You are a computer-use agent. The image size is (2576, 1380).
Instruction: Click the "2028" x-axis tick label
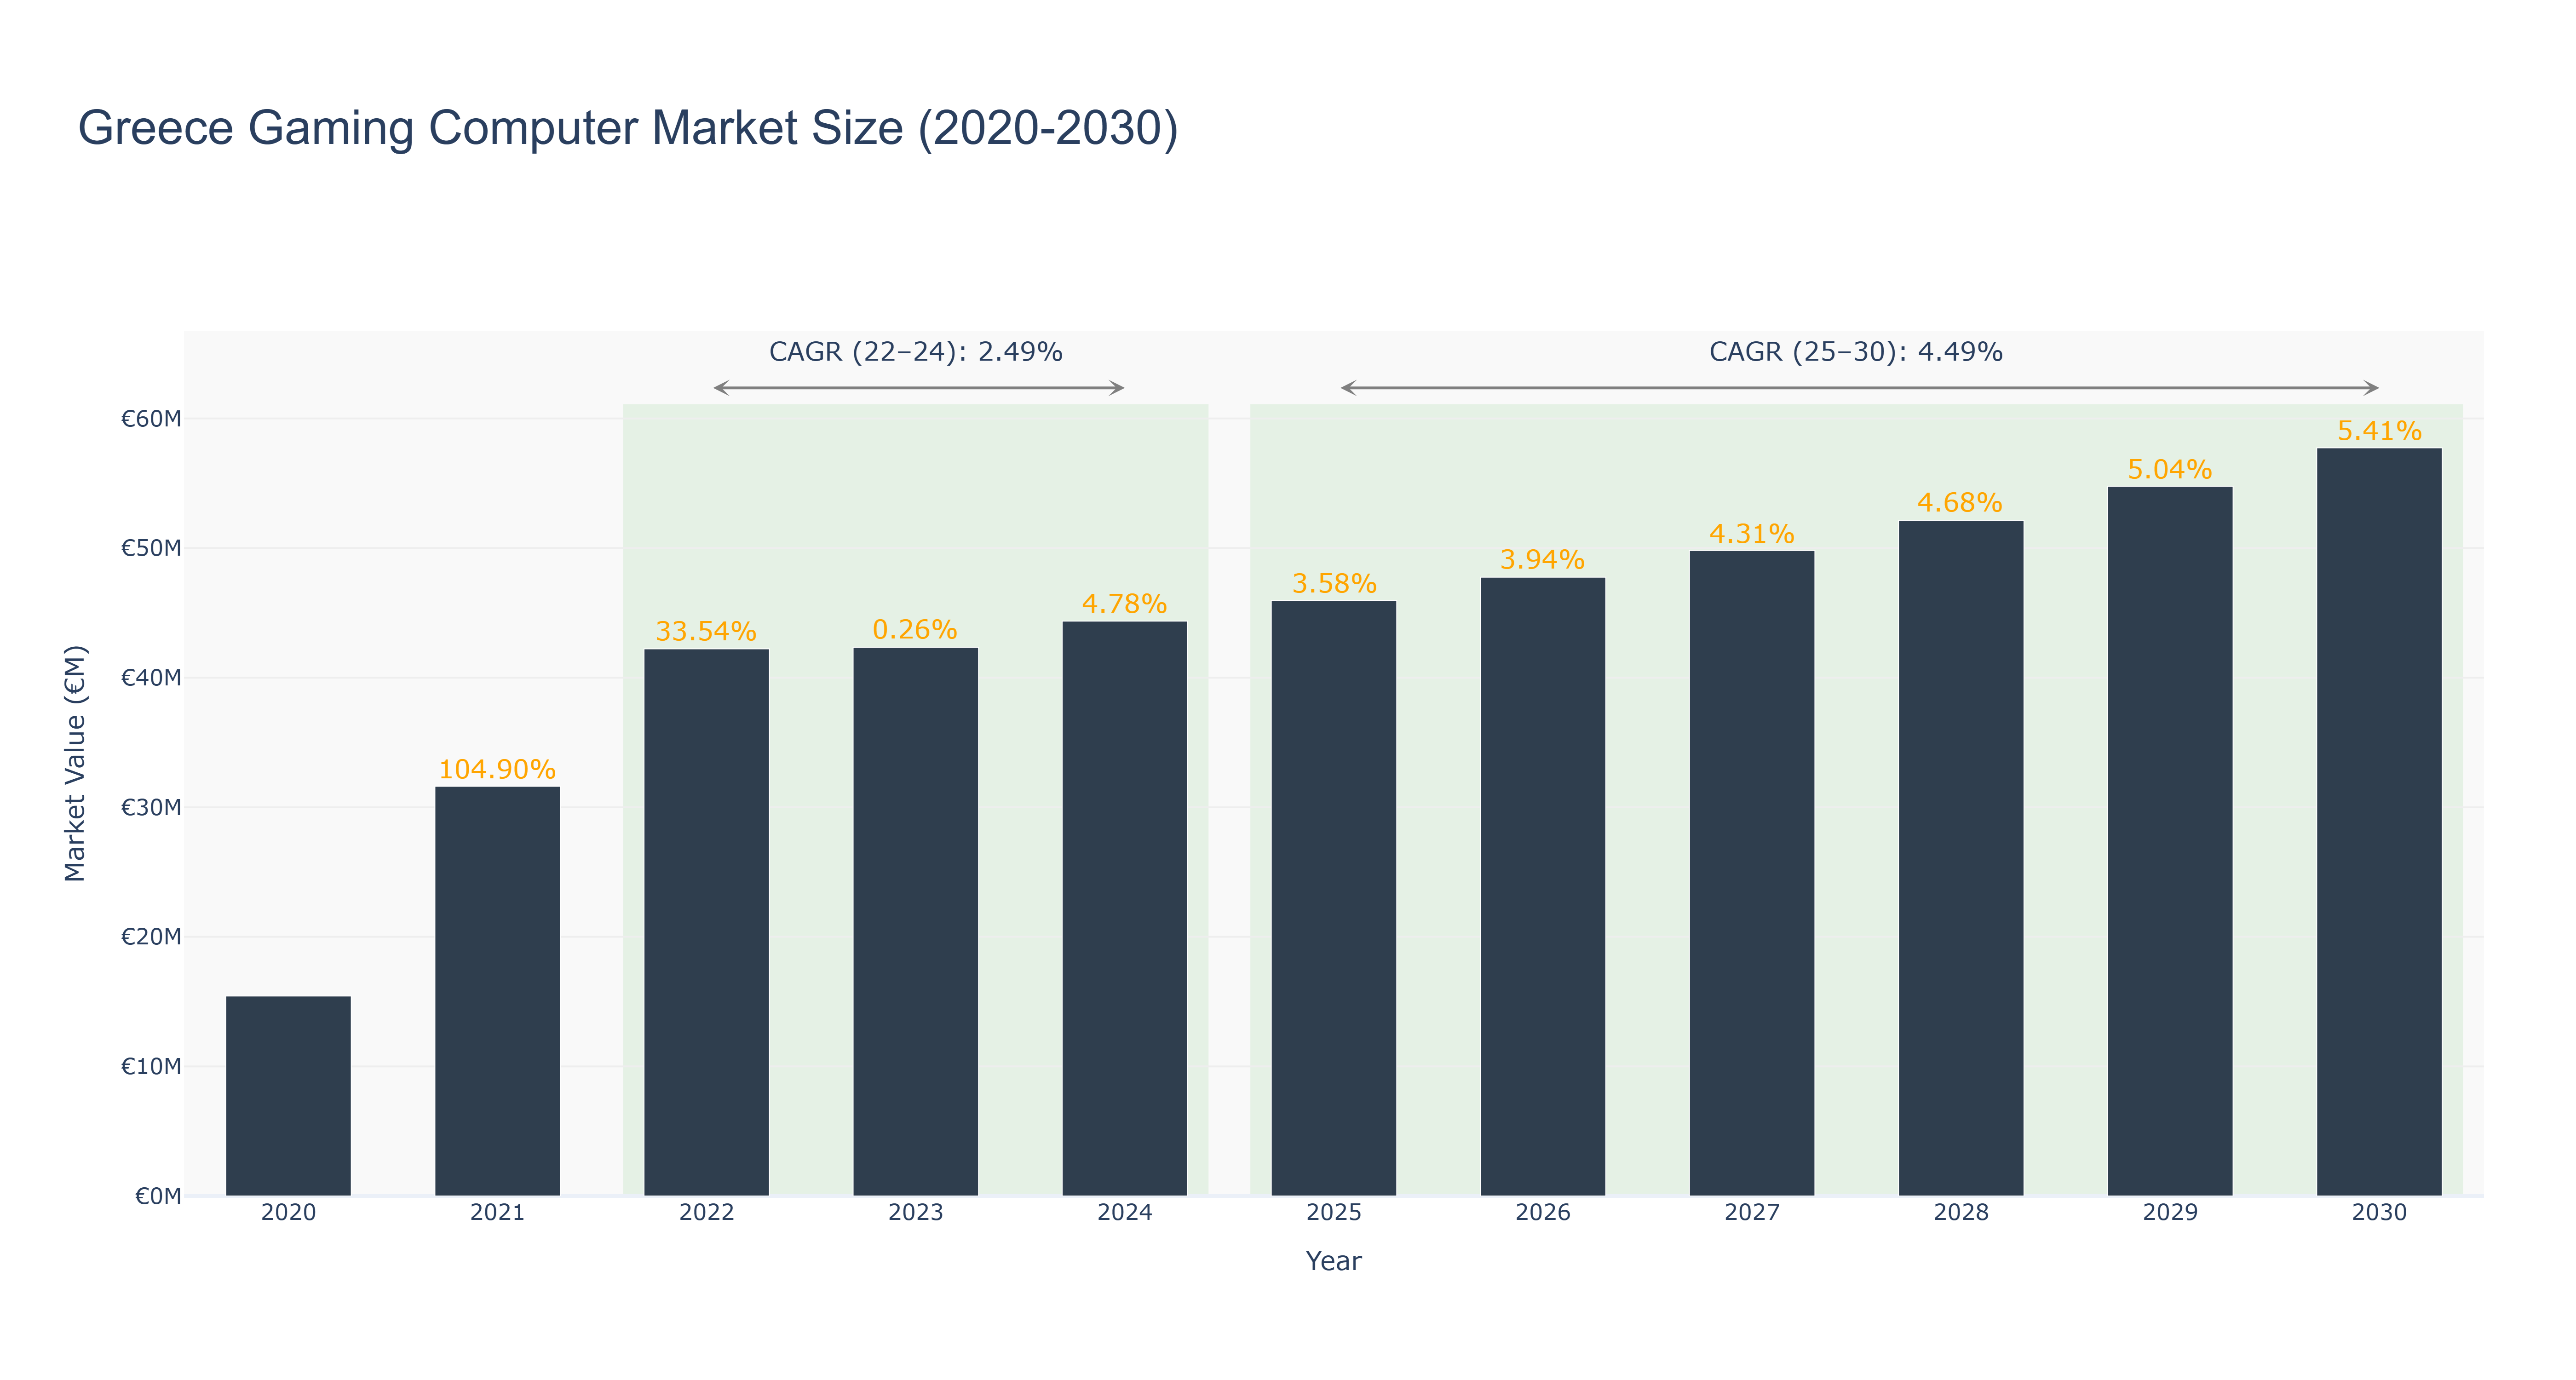(1960, 1213)
